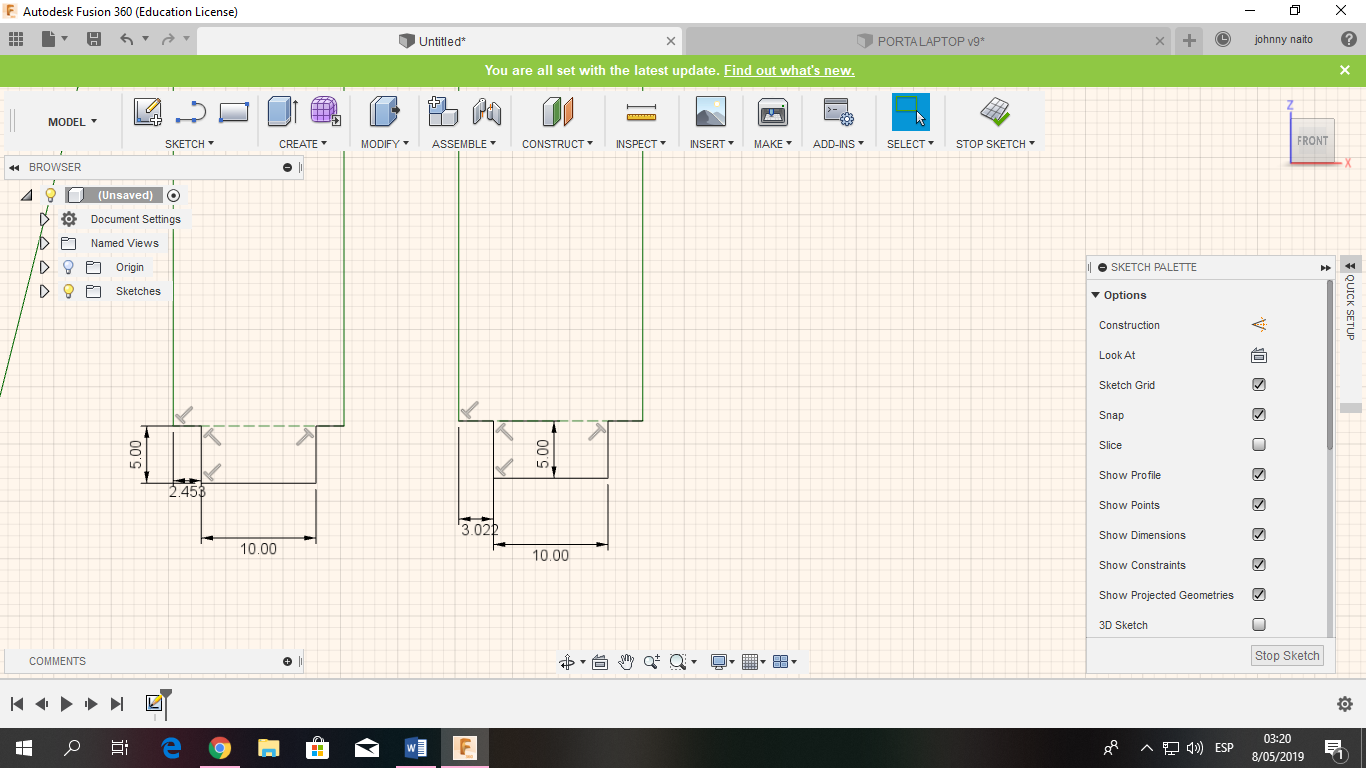Open the Scripts and Add-Ins icon

[x=838, y=112]
